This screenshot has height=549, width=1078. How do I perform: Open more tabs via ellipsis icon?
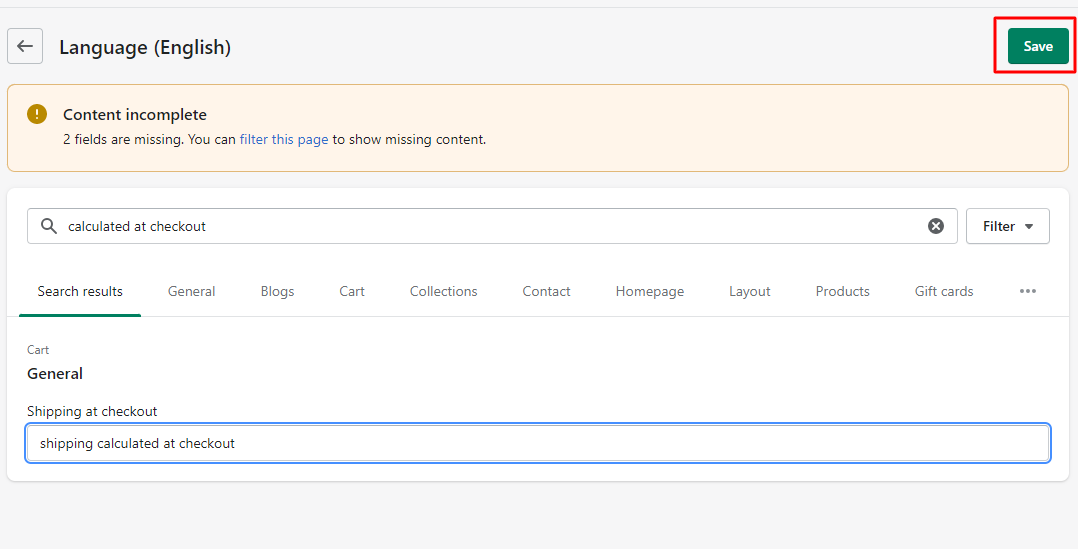1028,291
